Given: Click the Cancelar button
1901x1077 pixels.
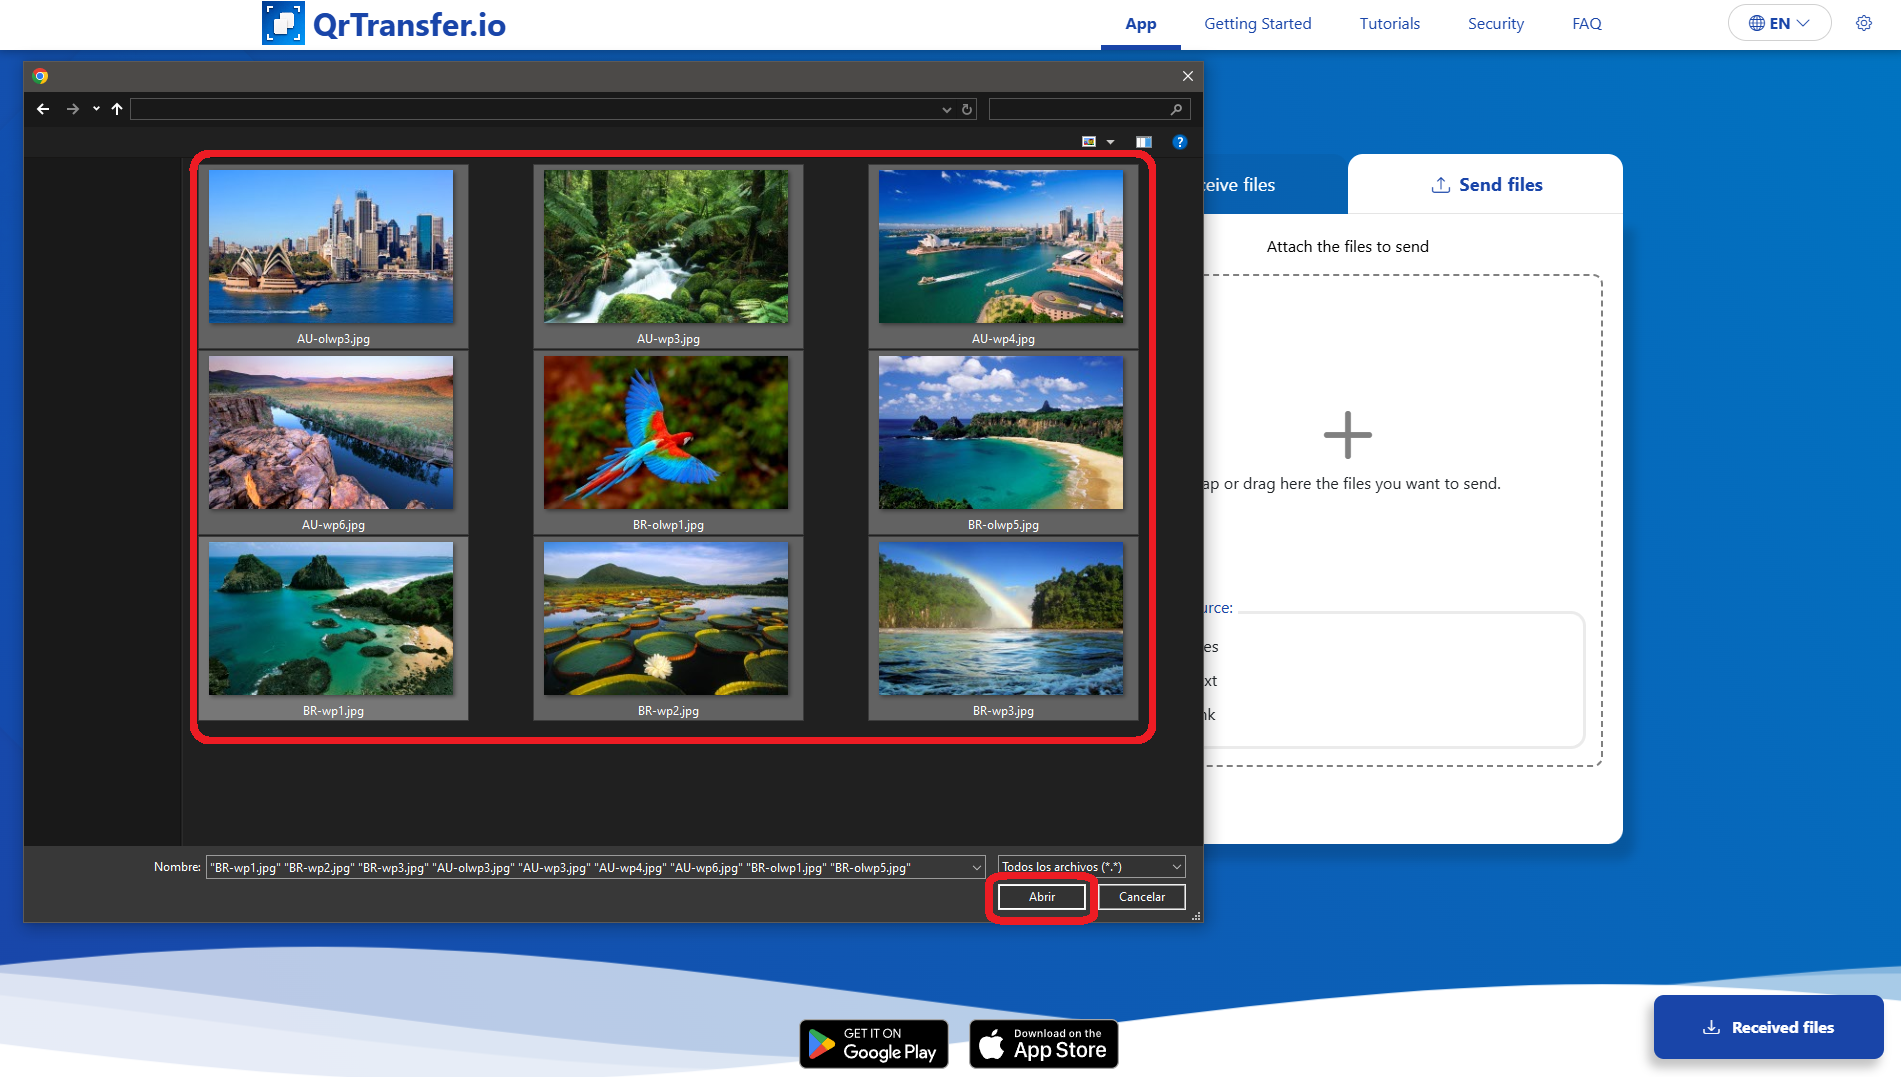Looking at the screenshot, I should coord(1142,897).
